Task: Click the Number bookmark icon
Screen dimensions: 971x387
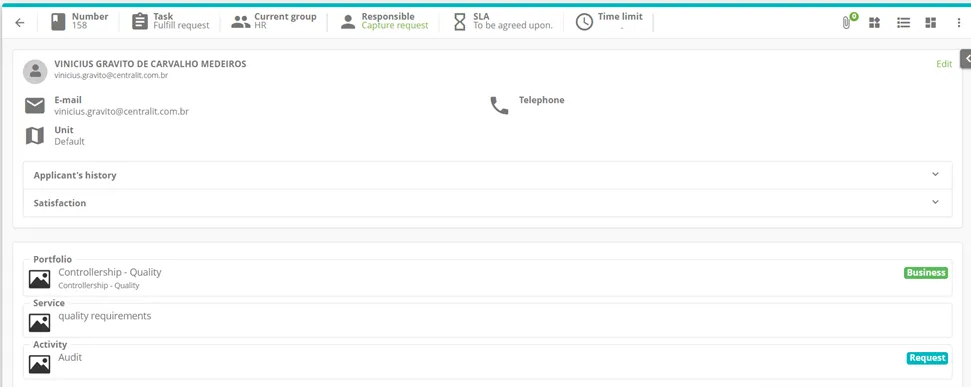Action: coord(58,22)
